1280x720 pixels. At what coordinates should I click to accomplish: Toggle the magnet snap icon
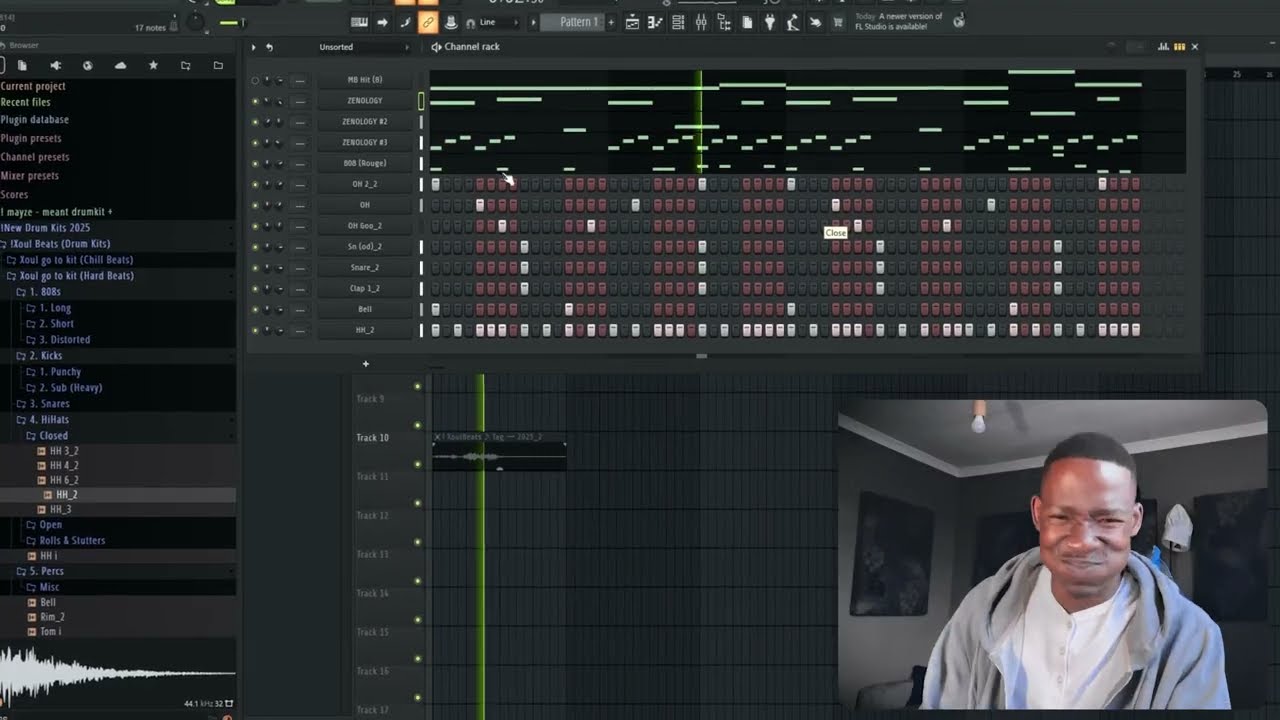[x=471, y=22]
